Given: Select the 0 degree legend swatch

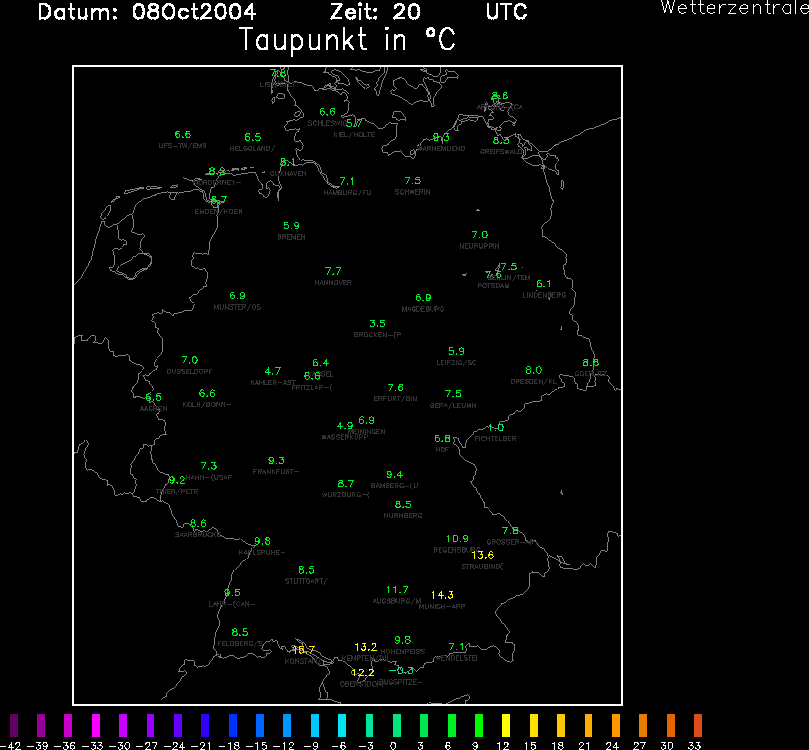Looking at the screenshot, I should (397, 725).
